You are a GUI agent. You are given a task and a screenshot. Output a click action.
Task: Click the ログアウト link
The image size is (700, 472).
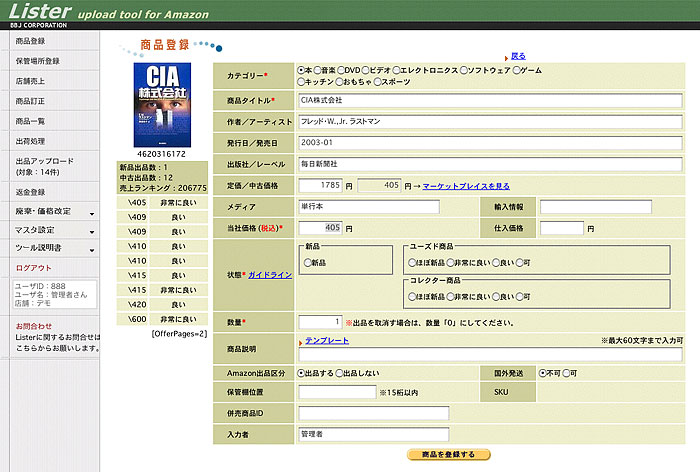(x=33, y=268)
